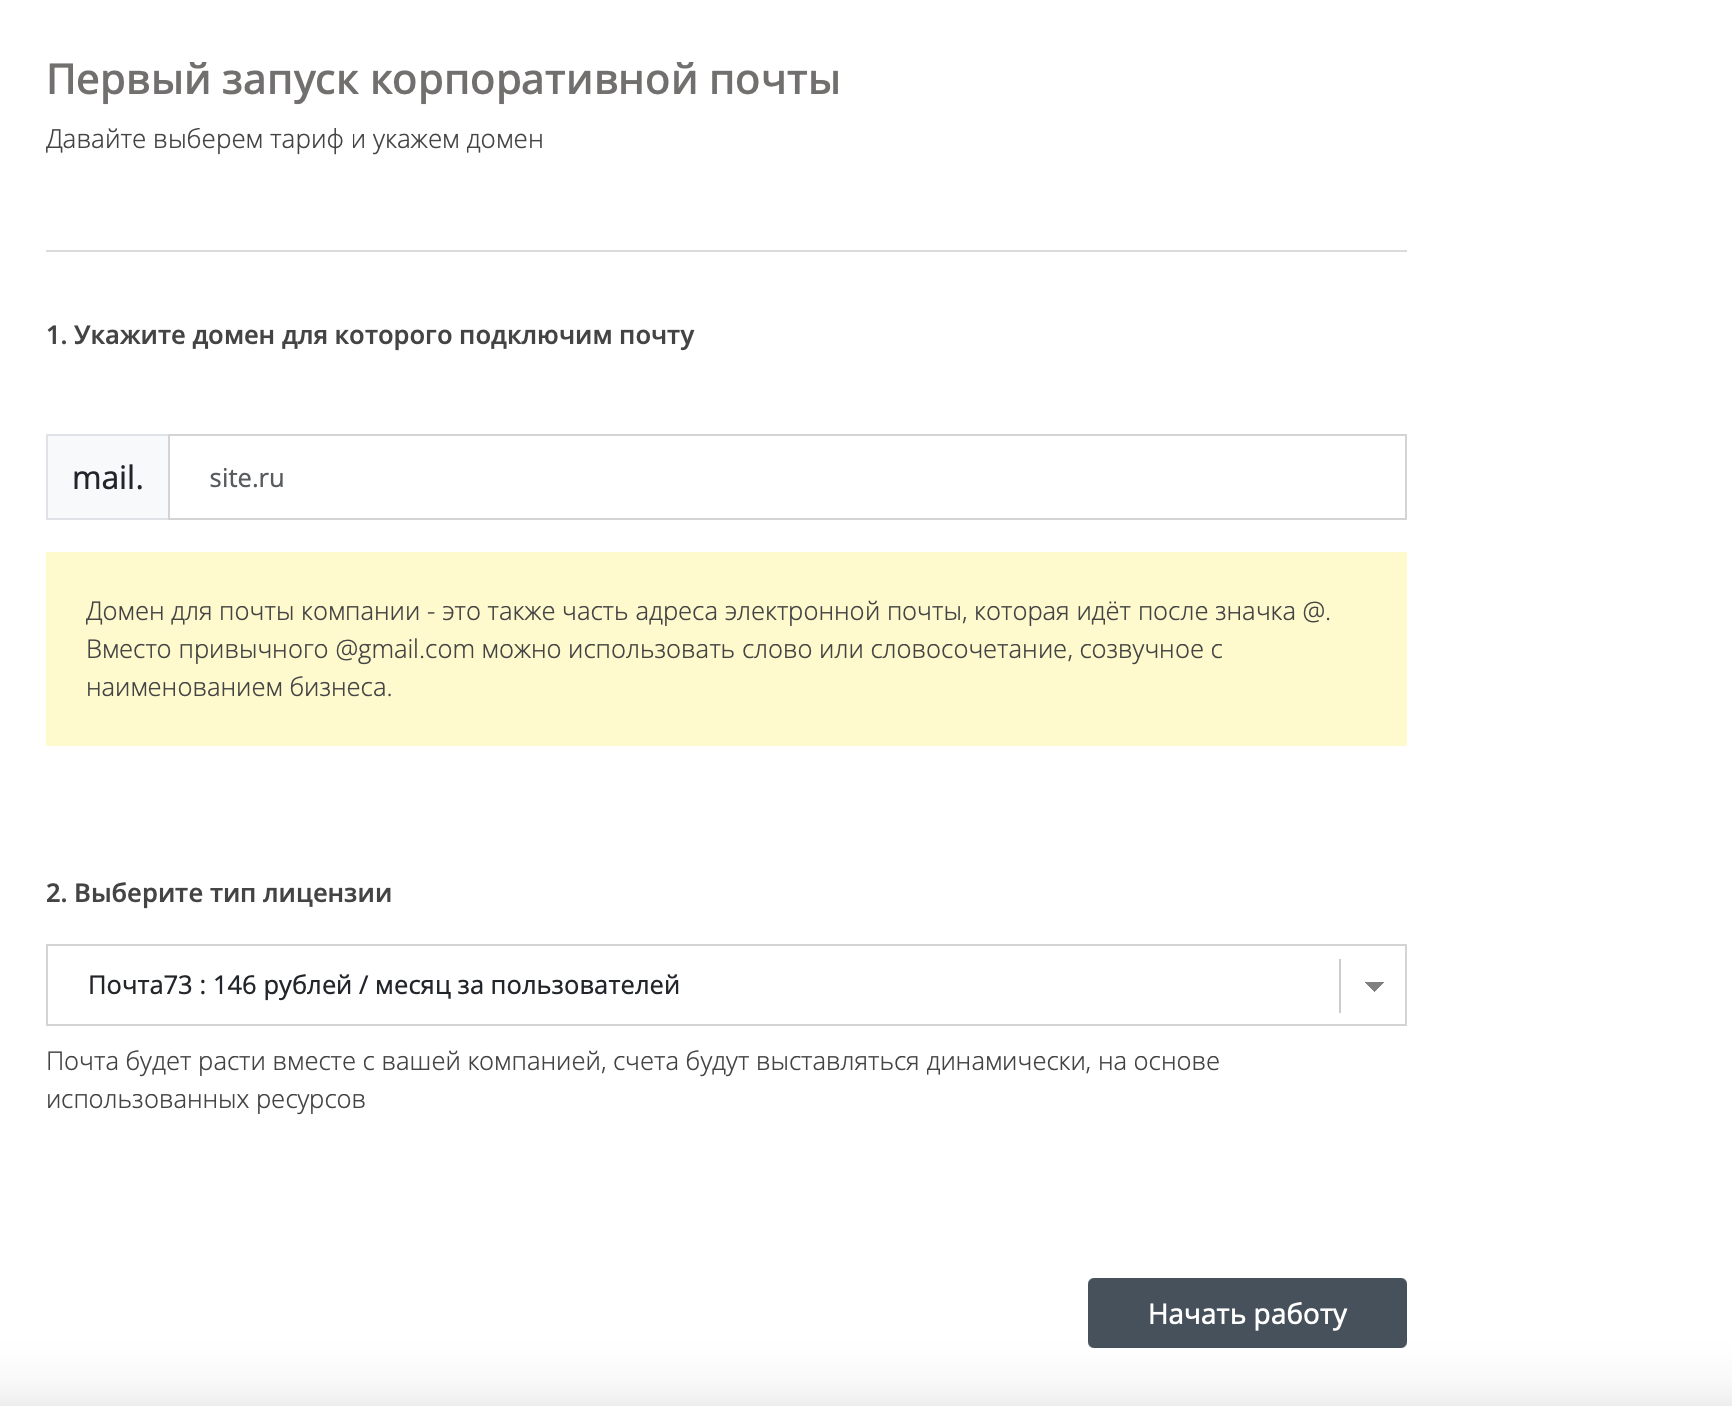Click the step 1 "Укажите домен" label
The height and width of the screenshot is (1406, 1732).
[x=370, y=335]
